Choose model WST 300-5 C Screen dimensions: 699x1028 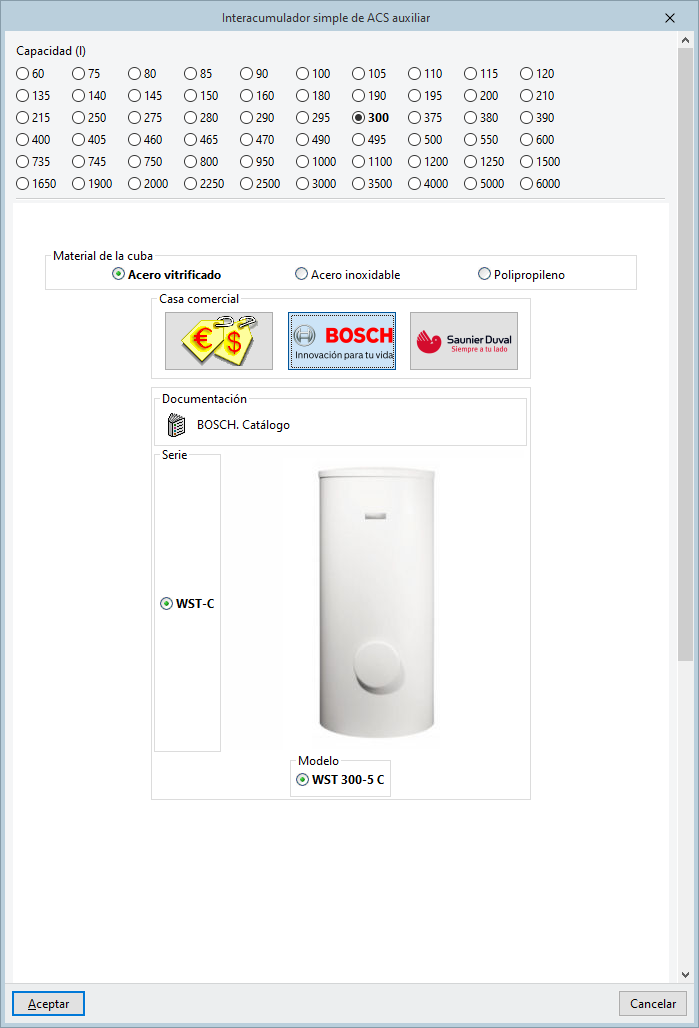coord(340,780)
